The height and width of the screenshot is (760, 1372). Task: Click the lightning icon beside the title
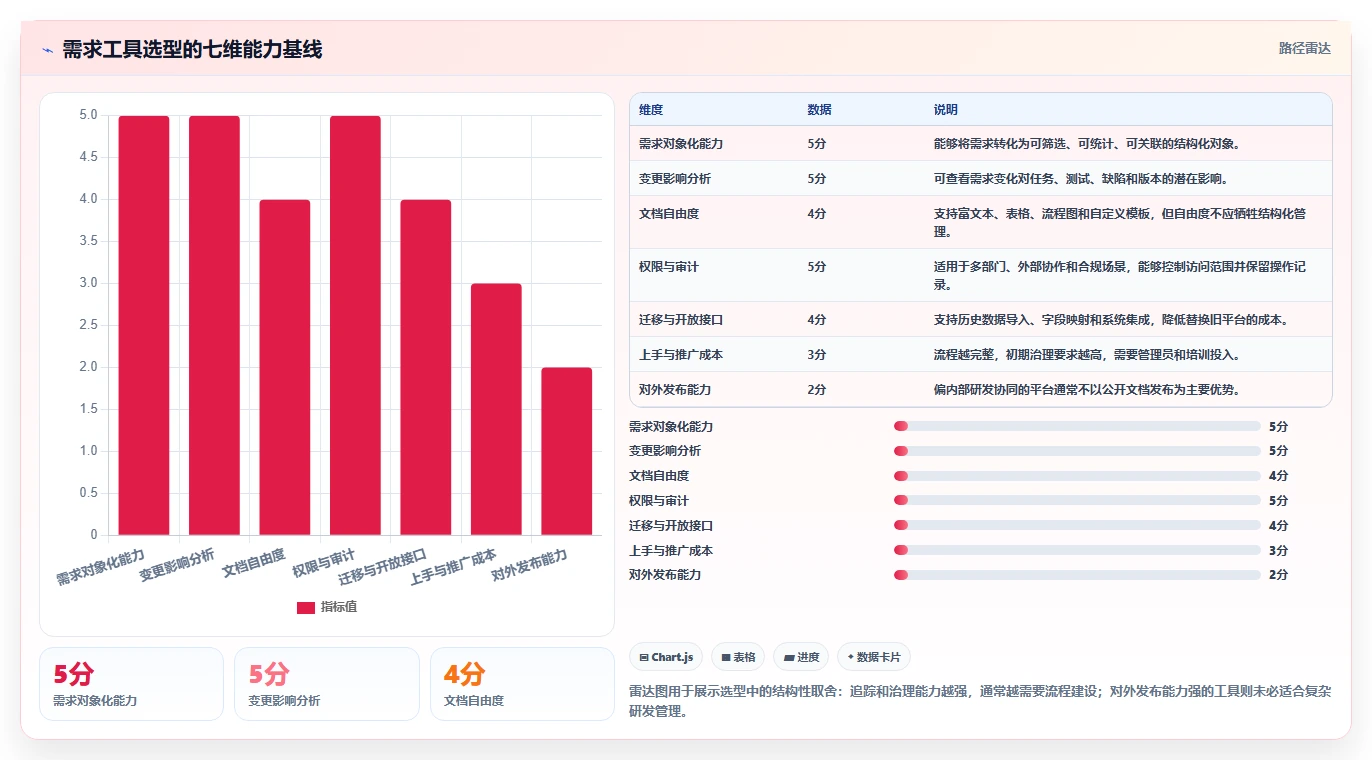tap(47, 50)
